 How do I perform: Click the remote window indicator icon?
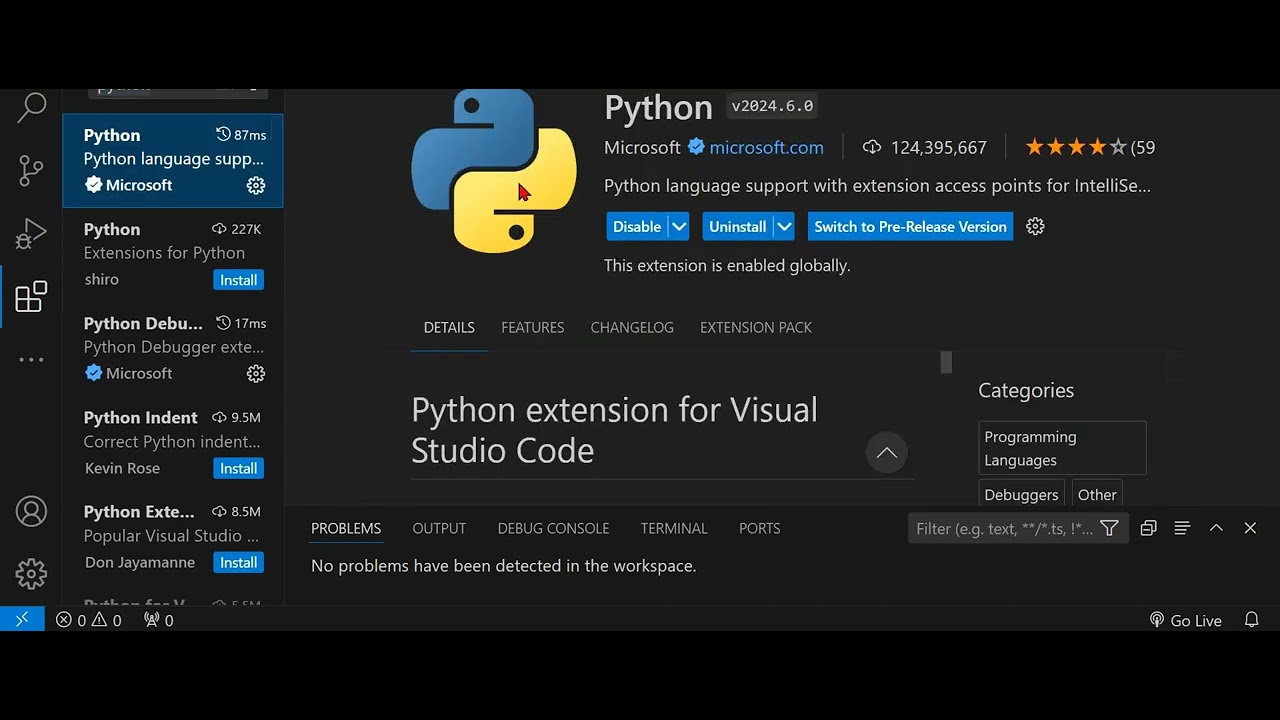[x=22, y=620]
